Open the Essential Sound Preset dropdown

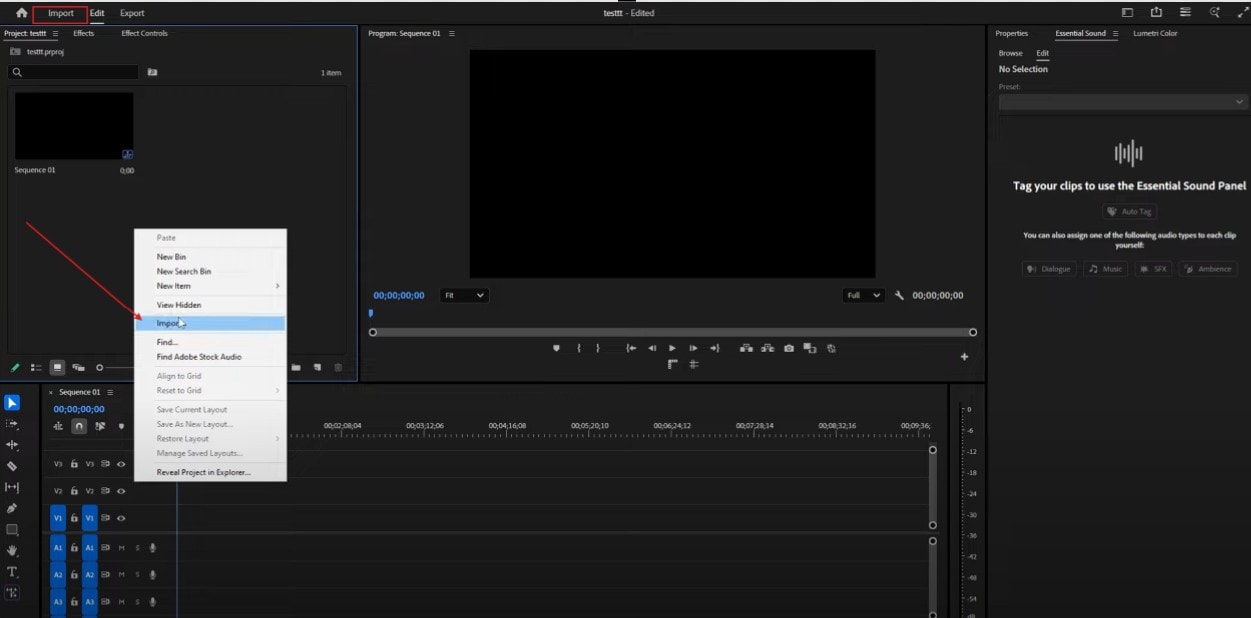(1122, 101)
